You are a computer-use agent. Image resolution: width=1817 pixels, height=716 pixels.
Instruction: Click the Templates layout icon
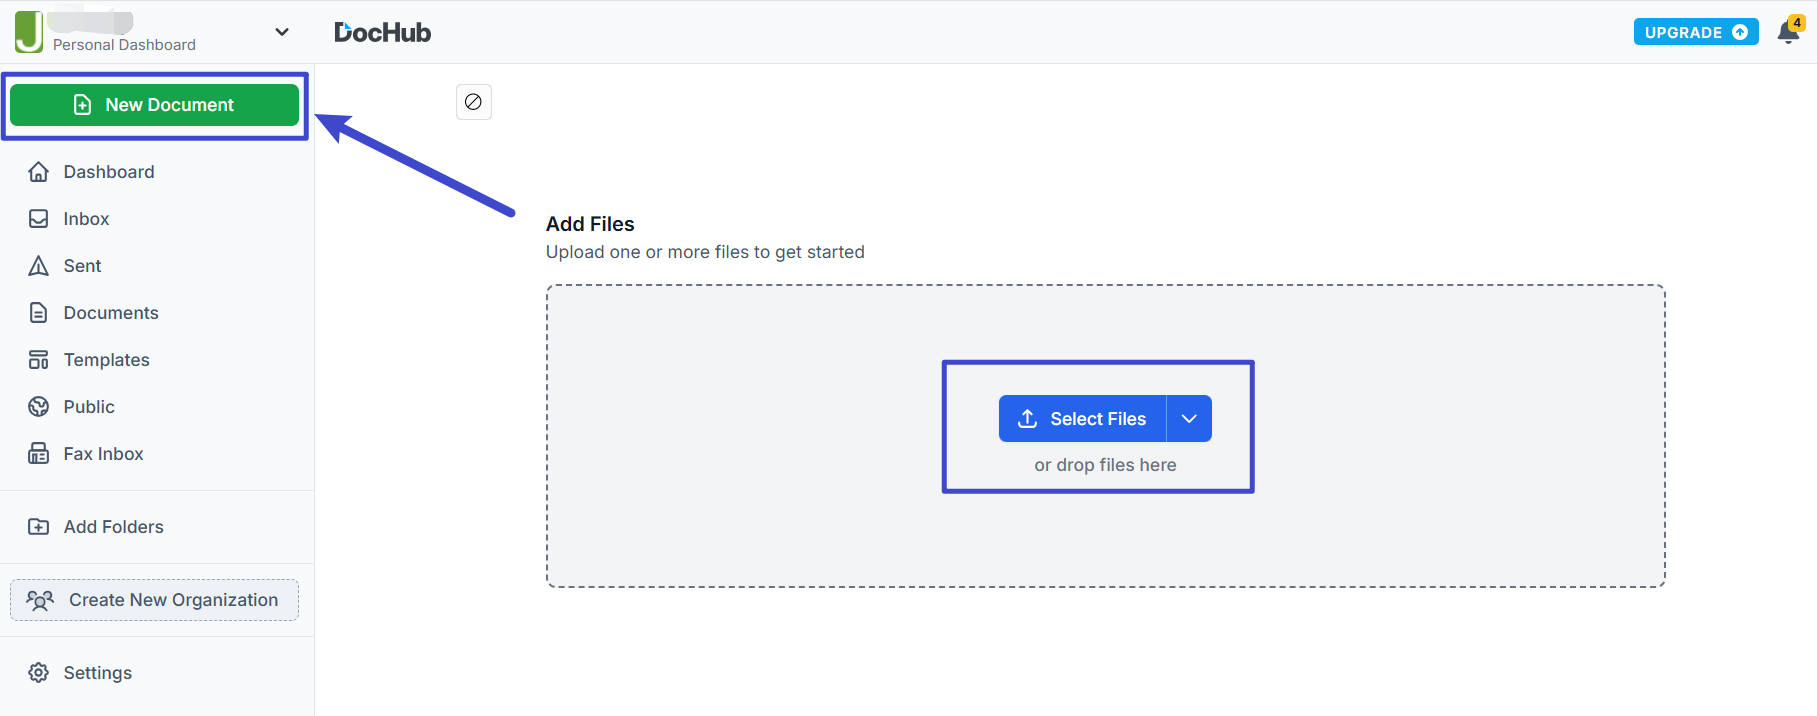click(38, 360)
